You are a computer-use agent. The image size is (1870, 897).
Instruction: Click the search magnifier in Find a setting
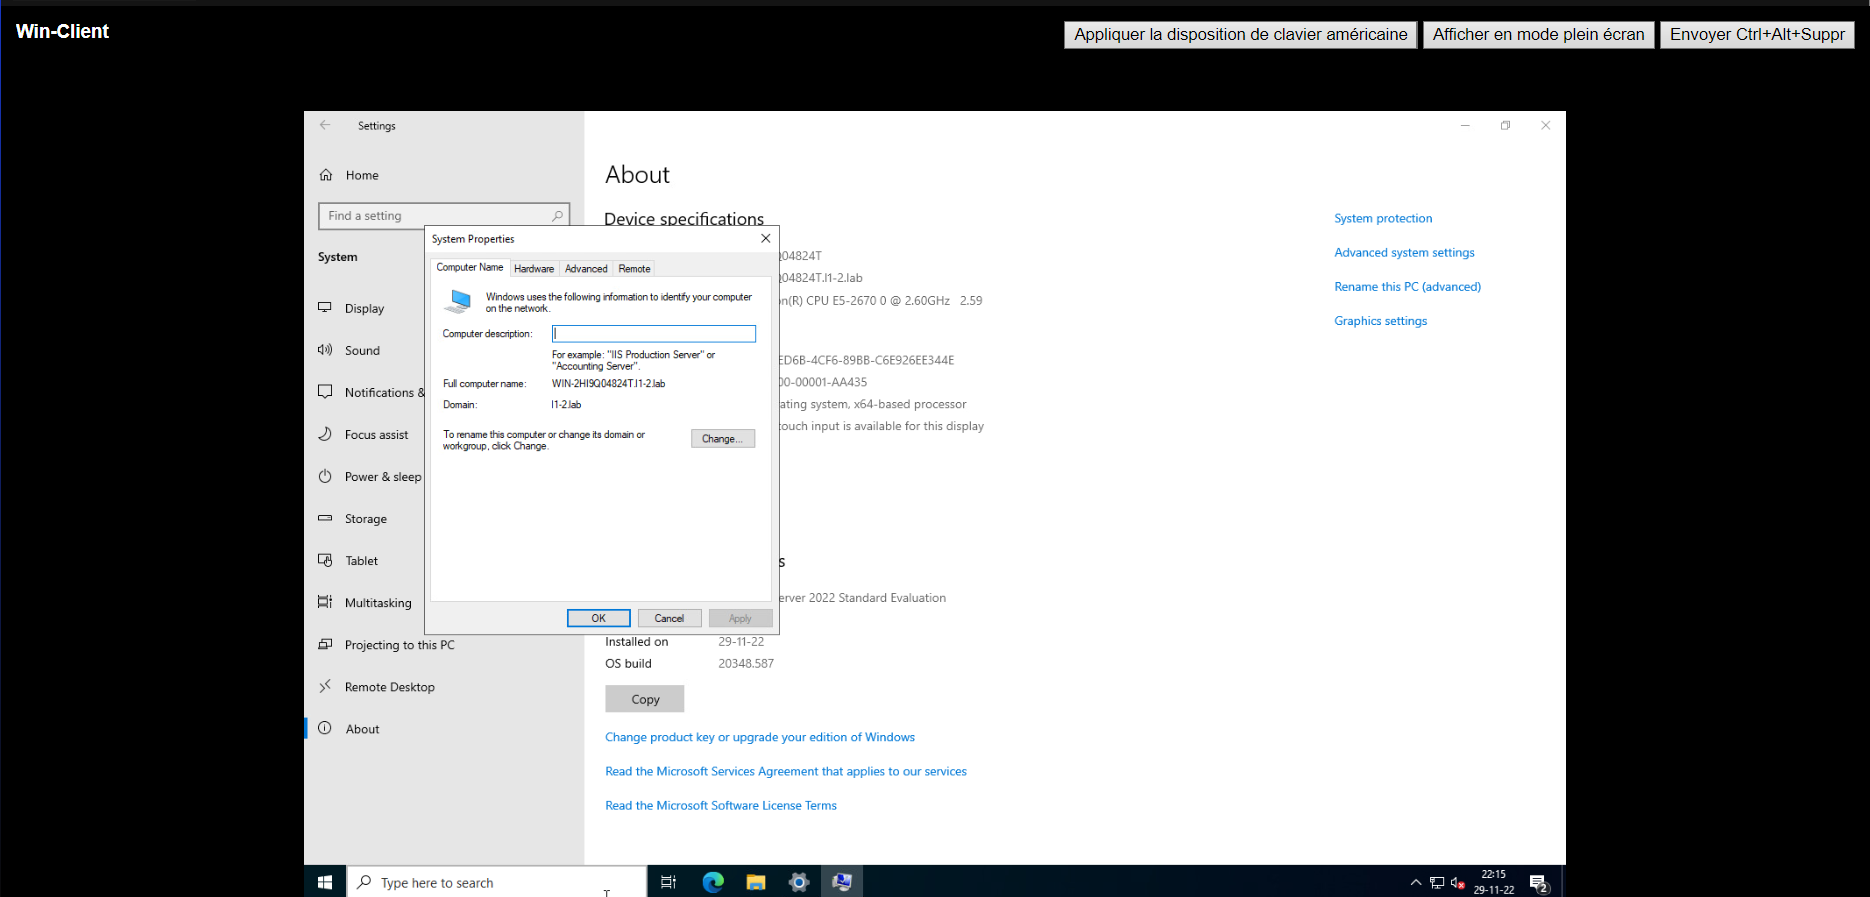pos(557,216)
